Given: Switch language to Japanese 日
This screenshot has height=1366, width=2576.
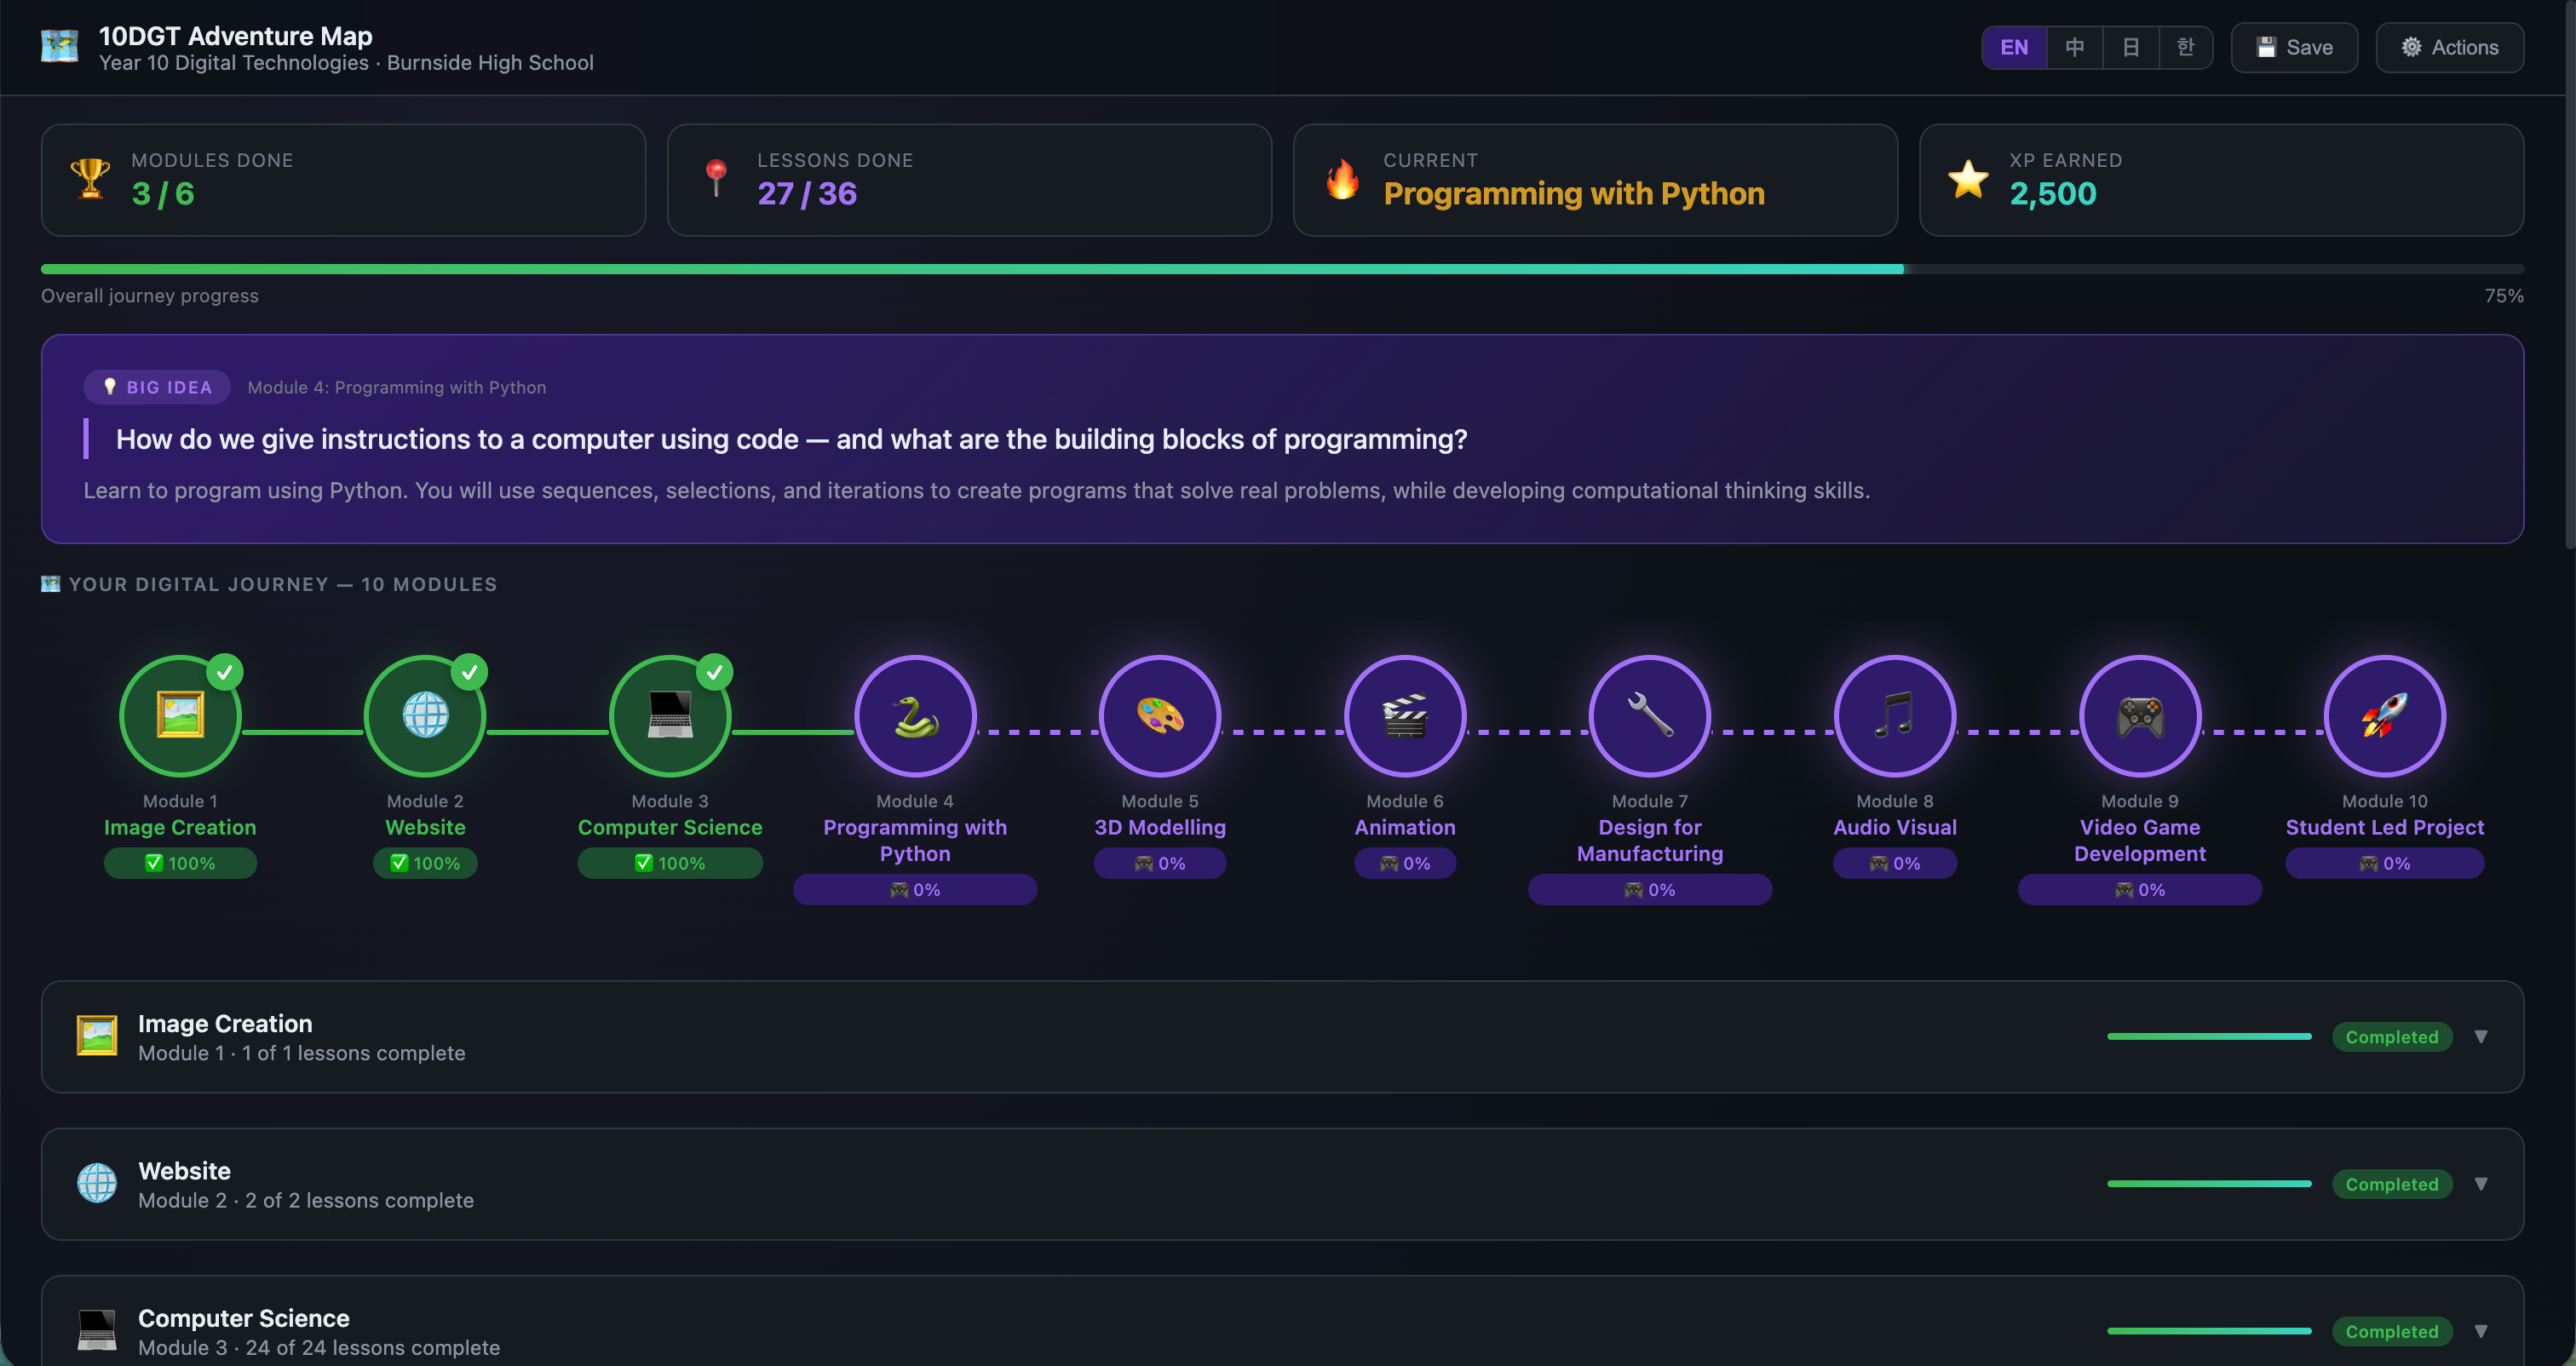Looking at the screenshot, I should pos(2130,47).
